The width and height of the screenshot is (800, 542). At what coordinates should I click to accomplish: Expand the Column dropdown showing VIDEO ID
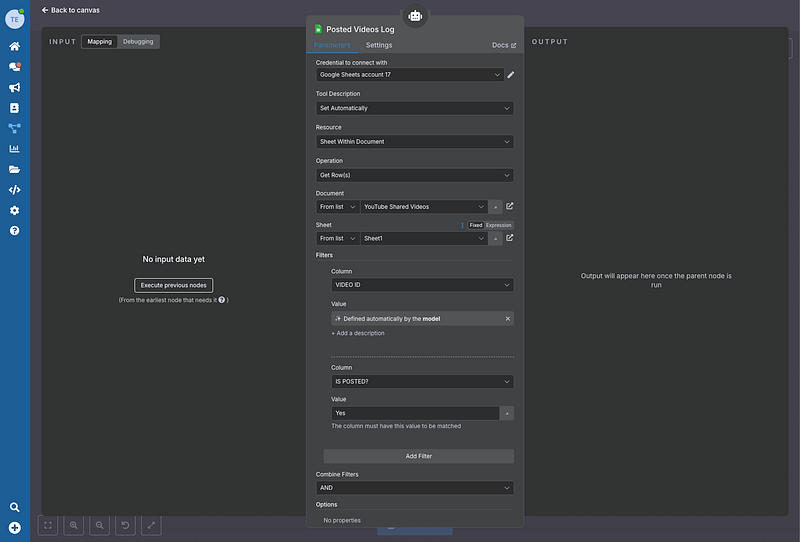422,285
